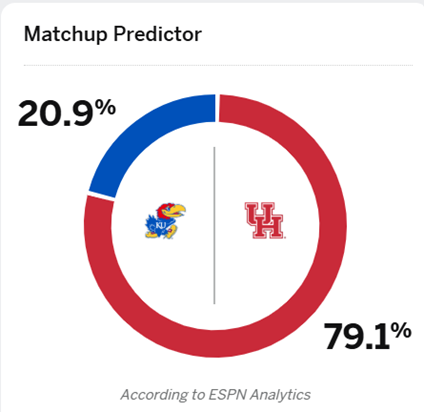Click the white gap atop the donut chart

[217, 108]
